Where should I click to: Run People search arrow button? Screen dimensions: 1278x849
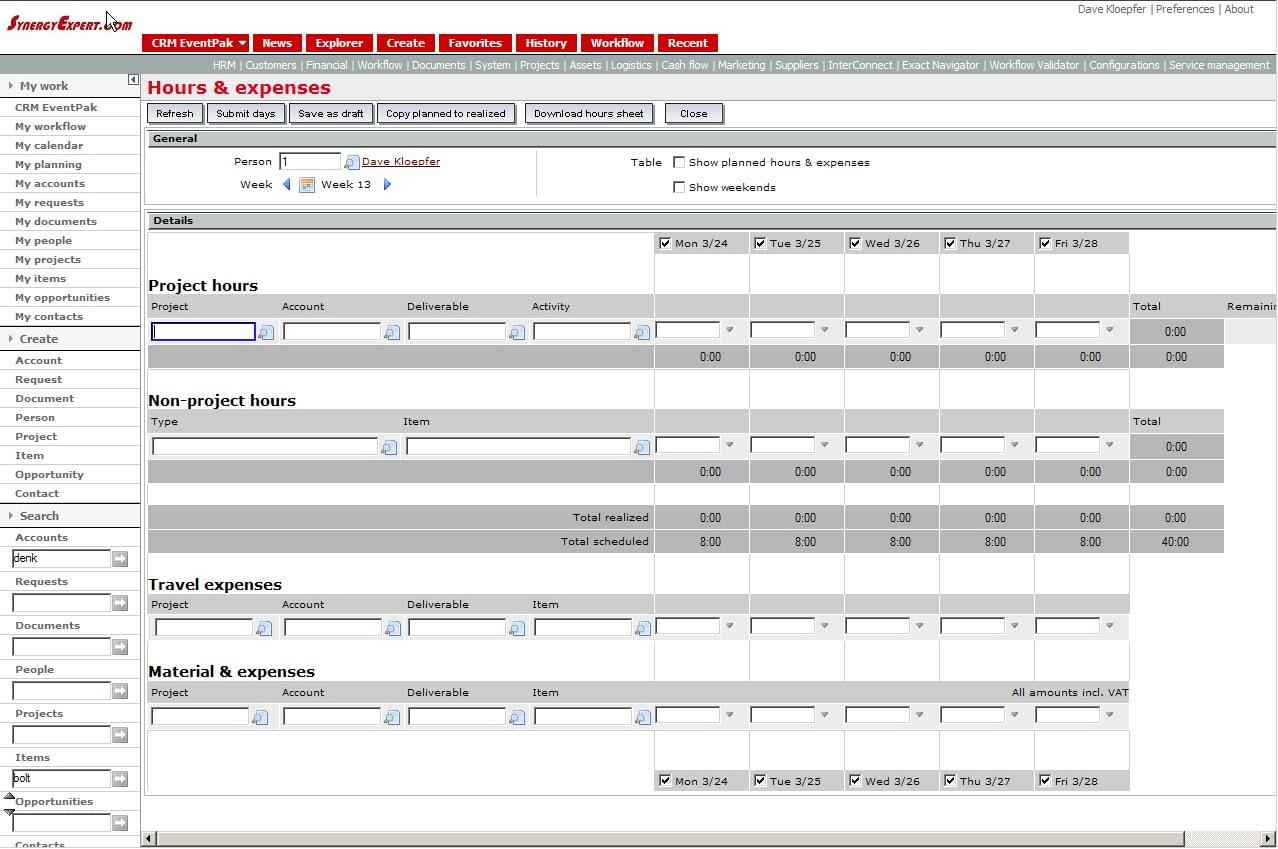[x=120, y=691]
